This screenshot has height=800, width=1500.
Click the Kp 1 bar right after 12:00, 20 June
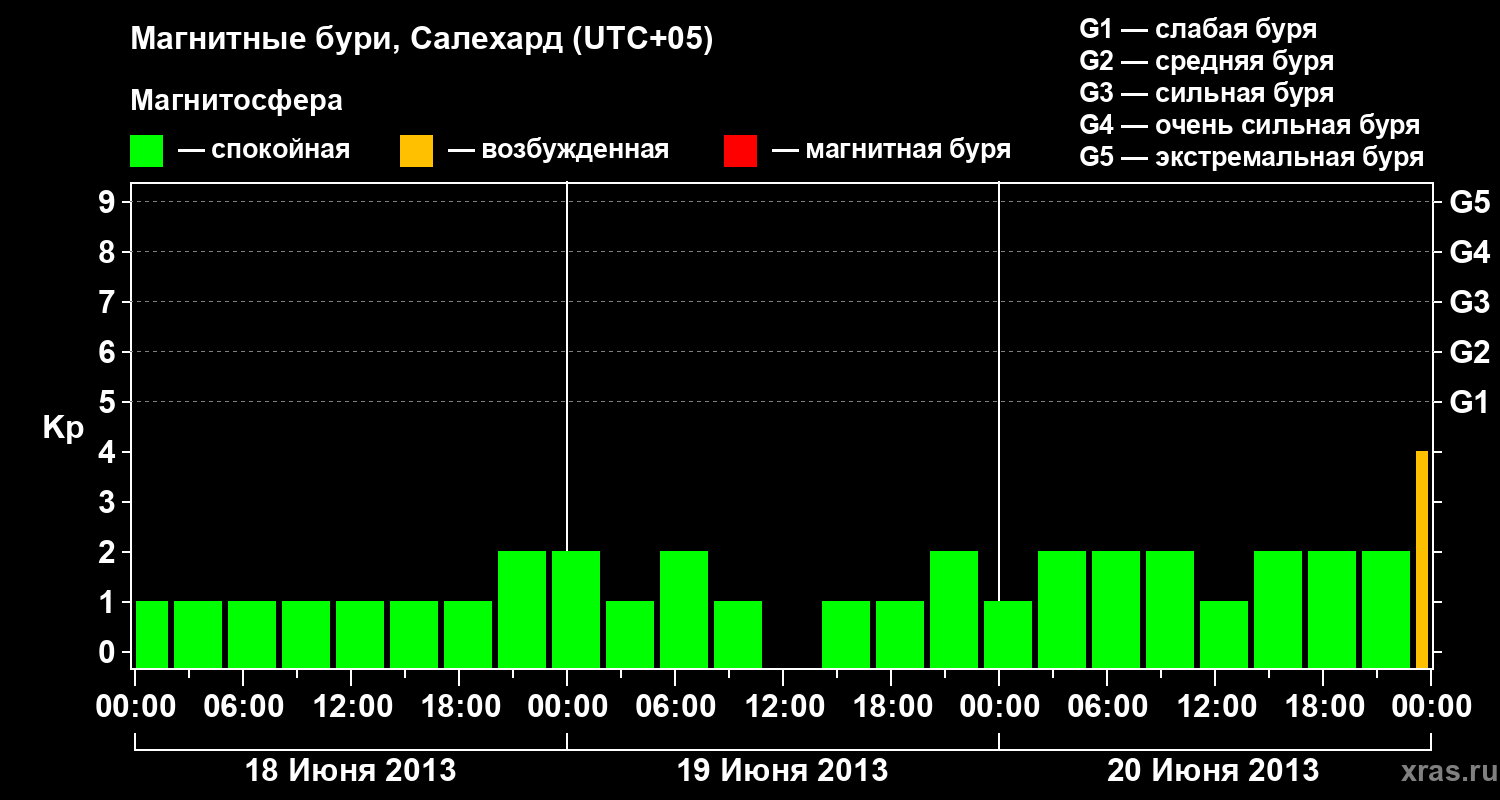tap(1224, 635)
